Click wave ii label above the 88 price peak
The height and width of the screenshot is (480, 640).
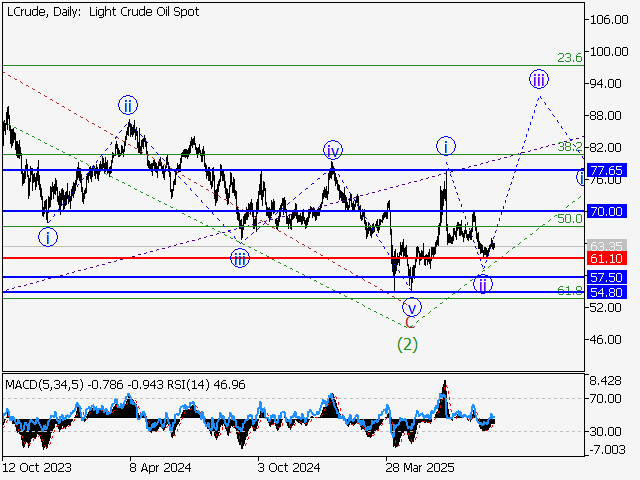point(128,104)
